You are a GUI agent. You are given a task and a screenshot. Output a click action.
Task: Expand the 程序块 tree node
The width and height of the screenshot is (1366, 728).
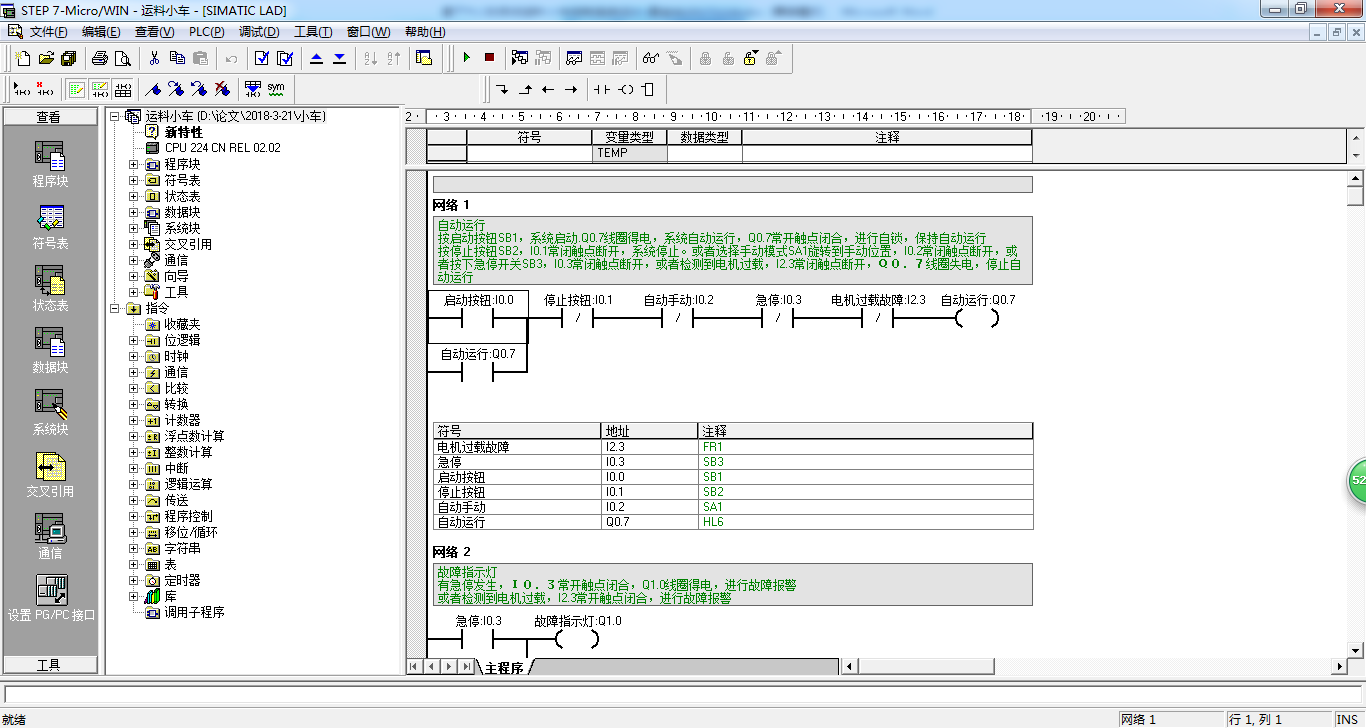coord(134,164)
